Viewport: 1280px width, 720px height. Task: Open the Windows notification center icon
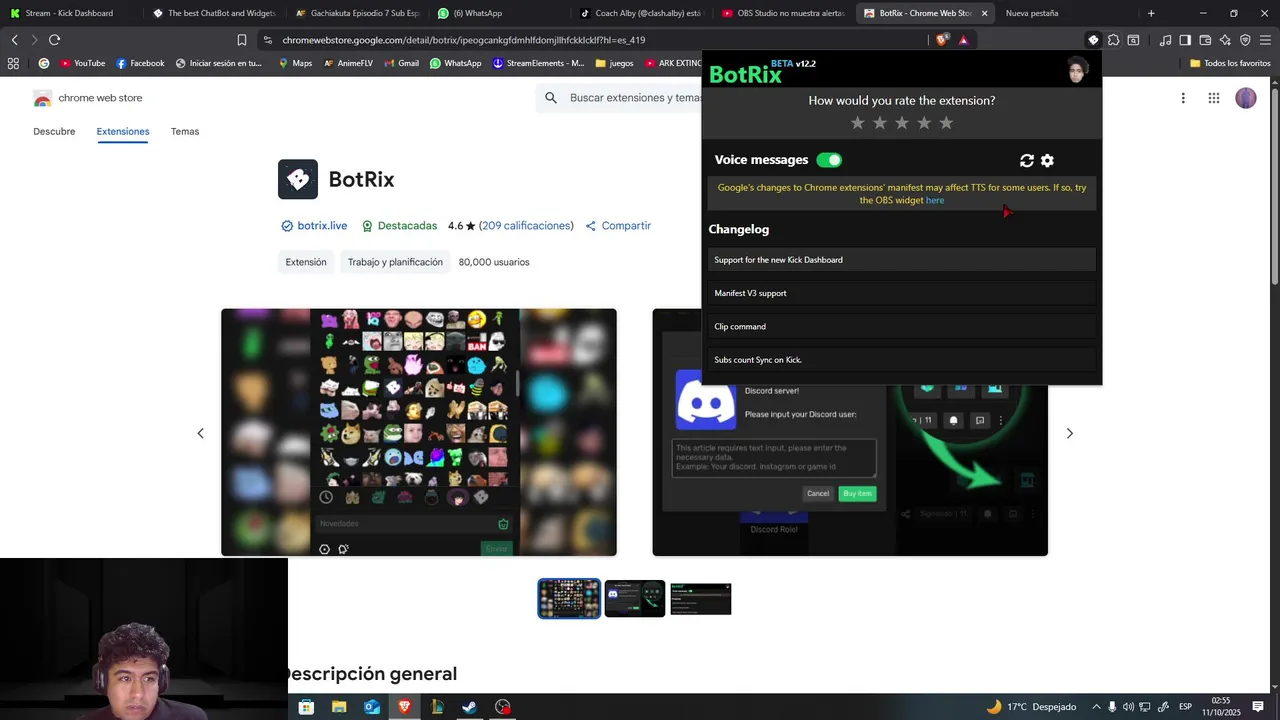coord(1258,707)
